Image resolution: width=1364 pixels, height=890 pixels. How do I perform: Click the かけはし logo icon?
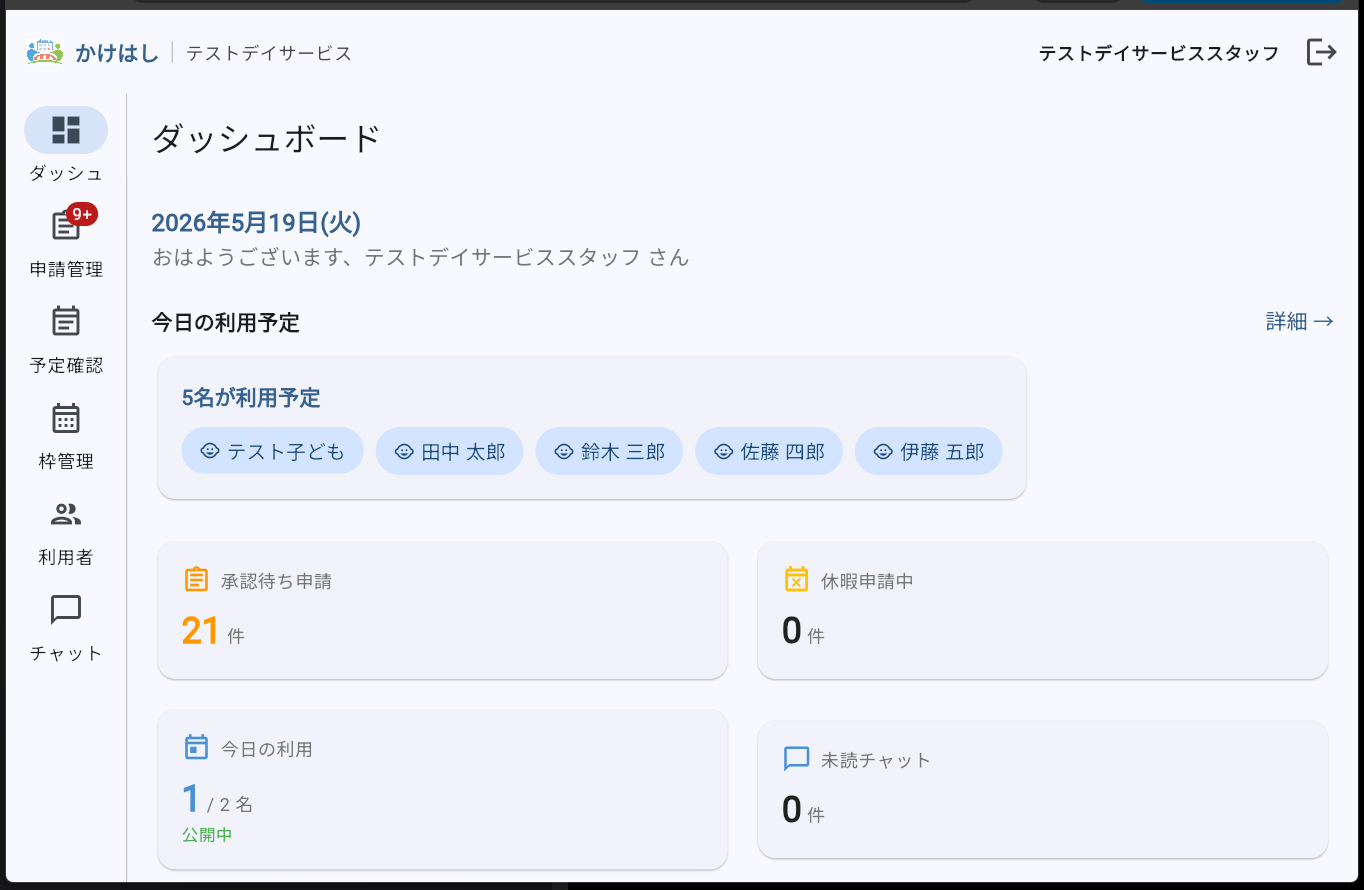click(45, 52)
